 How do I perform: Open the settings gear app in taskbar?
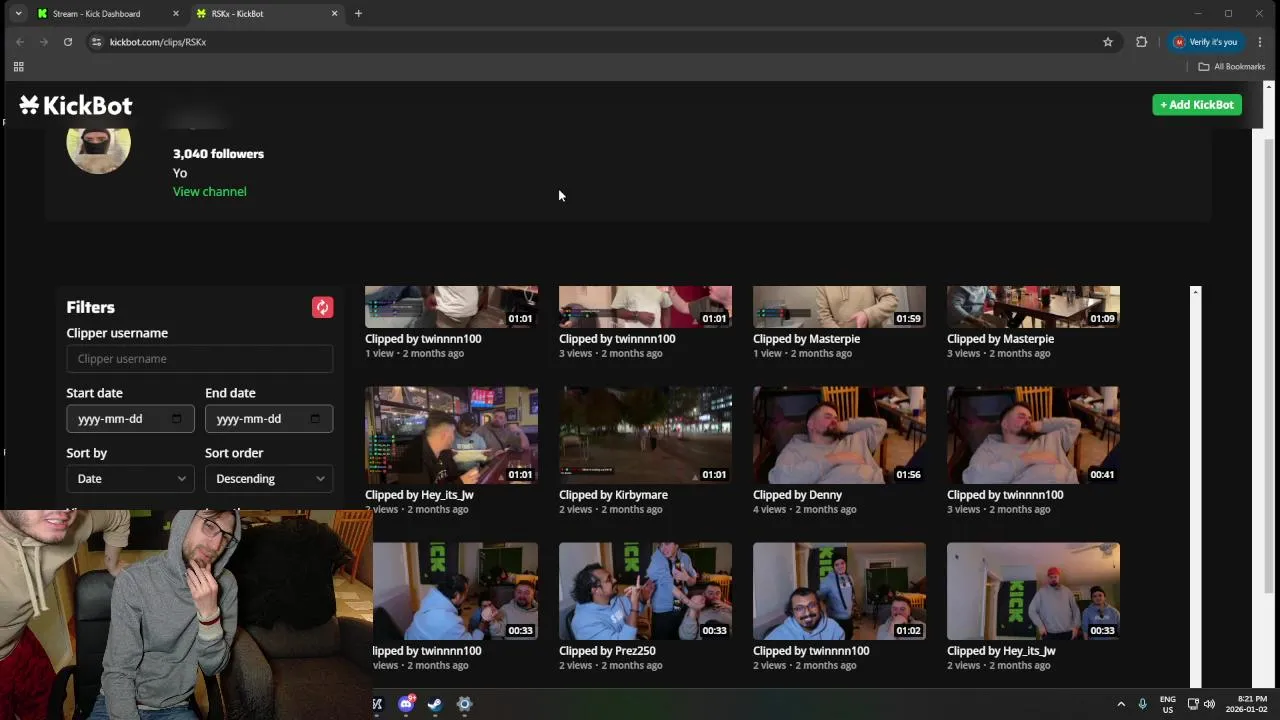464,704
